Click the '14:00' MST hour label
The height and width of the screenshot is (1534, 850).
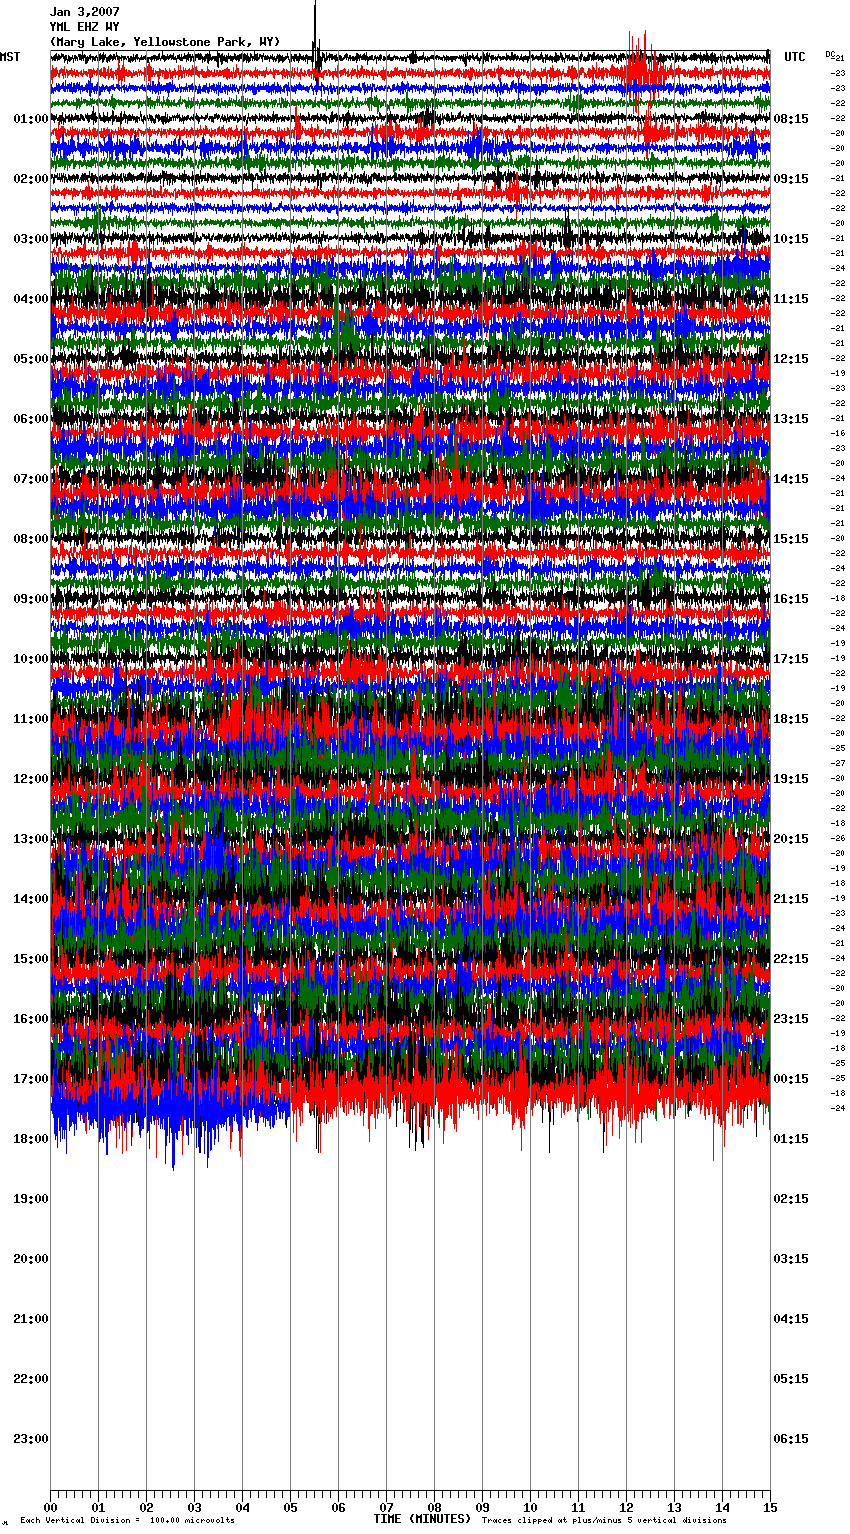(x=31, y=899)
